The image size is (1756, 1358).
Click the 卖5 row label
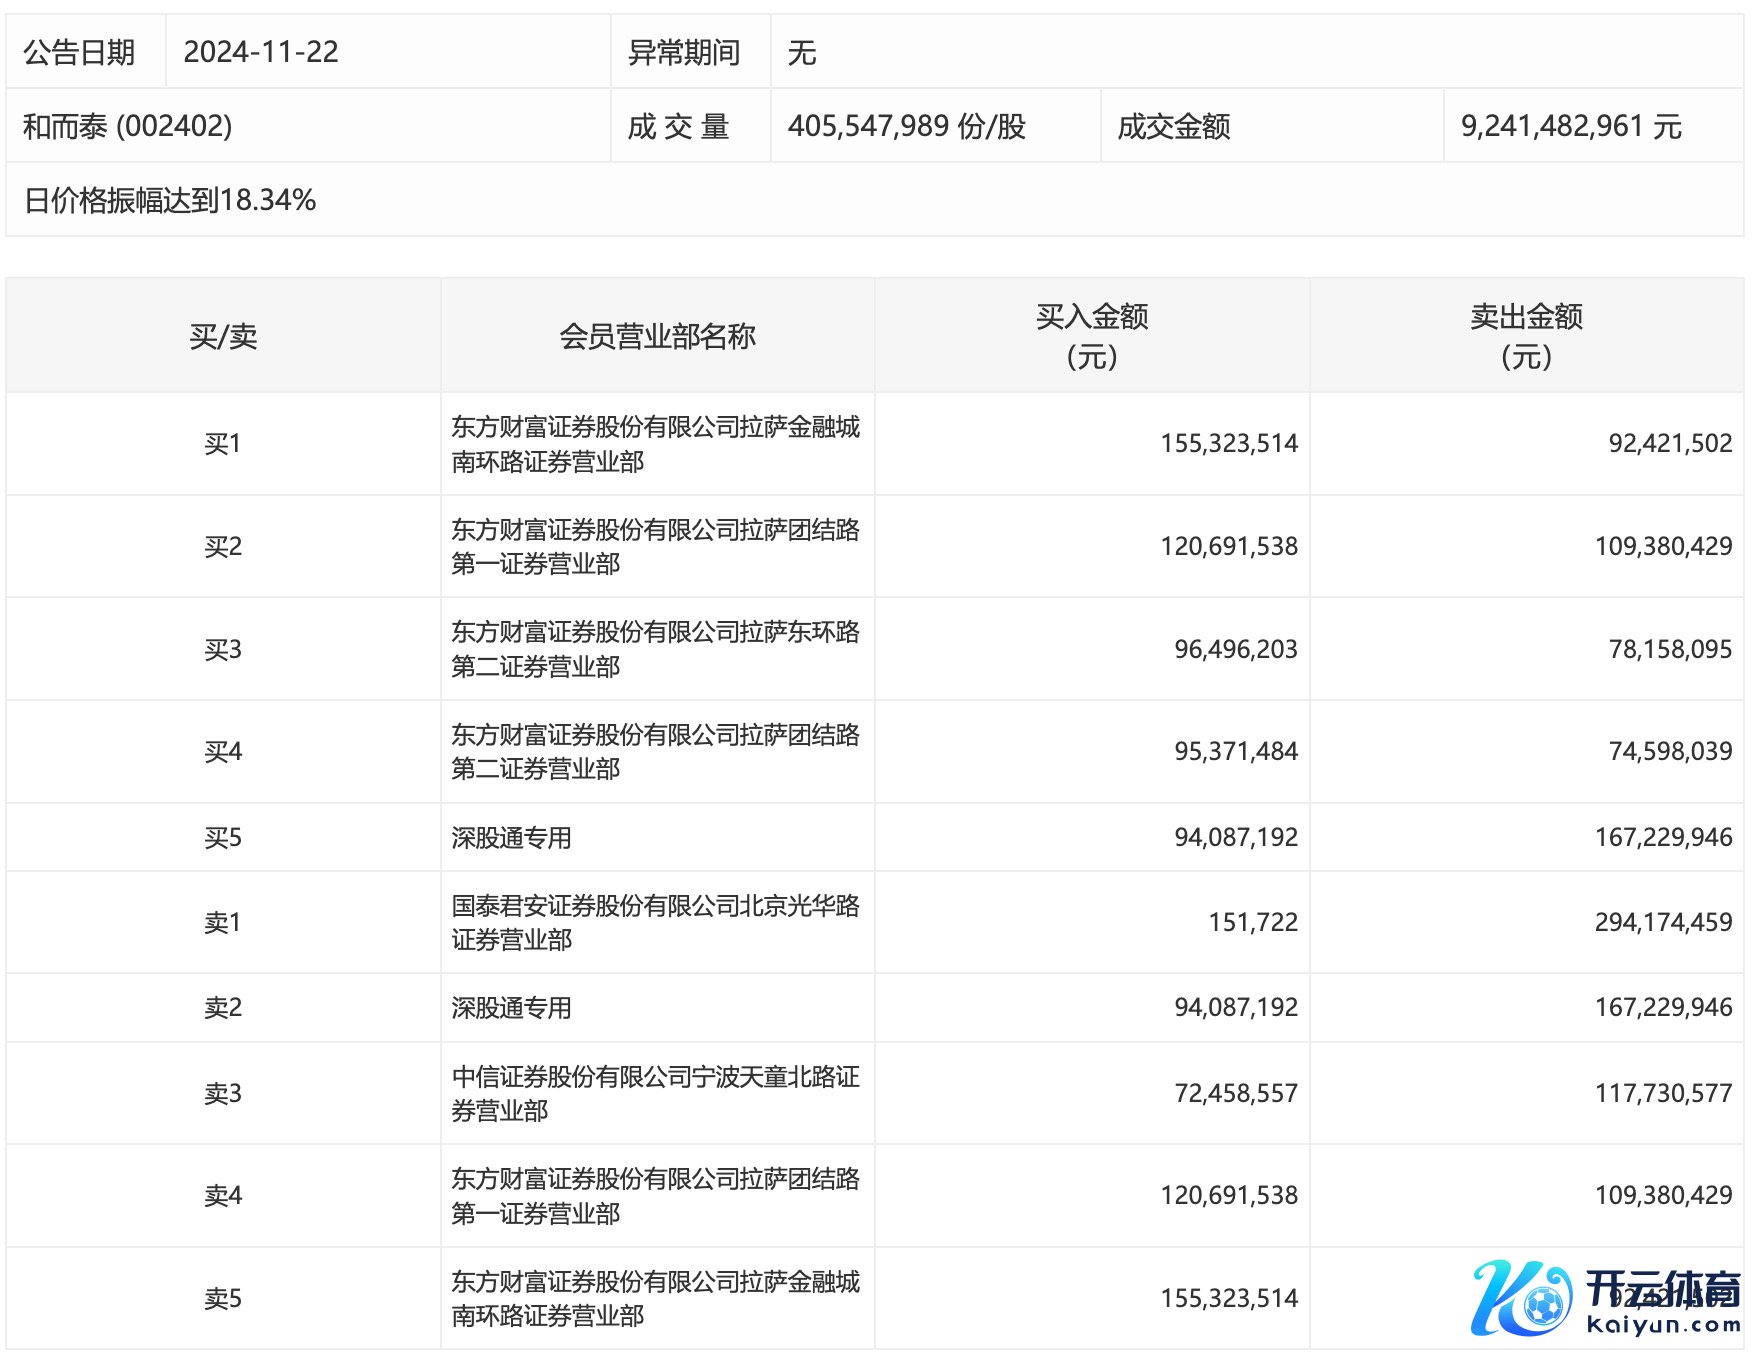click(223, 1298)
